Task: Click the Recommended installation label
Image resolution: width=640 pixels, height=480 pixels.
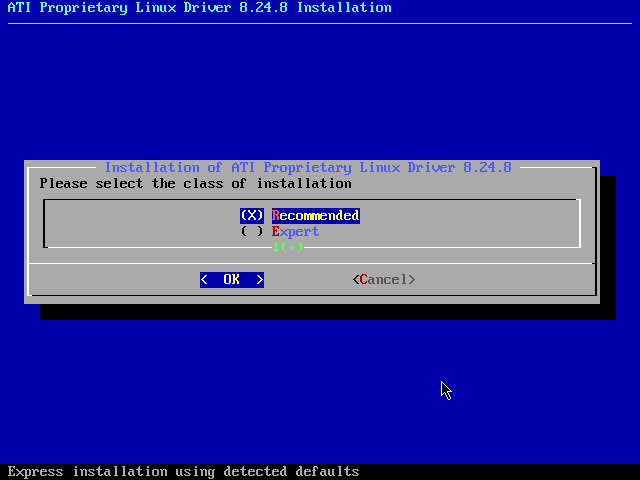Action: [x=316, y=216]
